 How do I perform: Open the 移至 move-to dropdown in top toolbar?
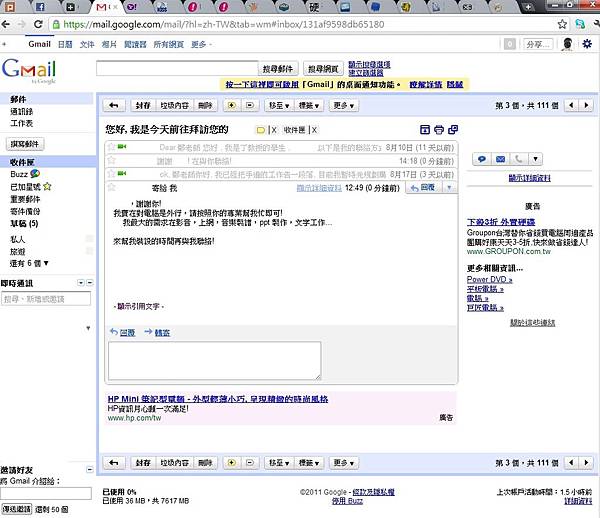279,105
